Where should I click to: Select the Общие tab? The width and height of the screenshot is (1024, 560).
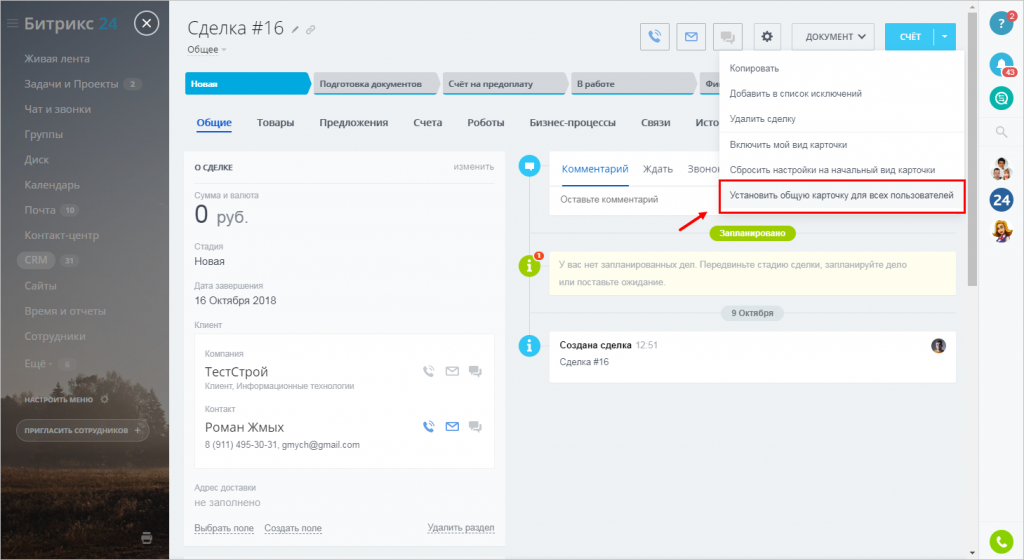[x=214, y=123]
